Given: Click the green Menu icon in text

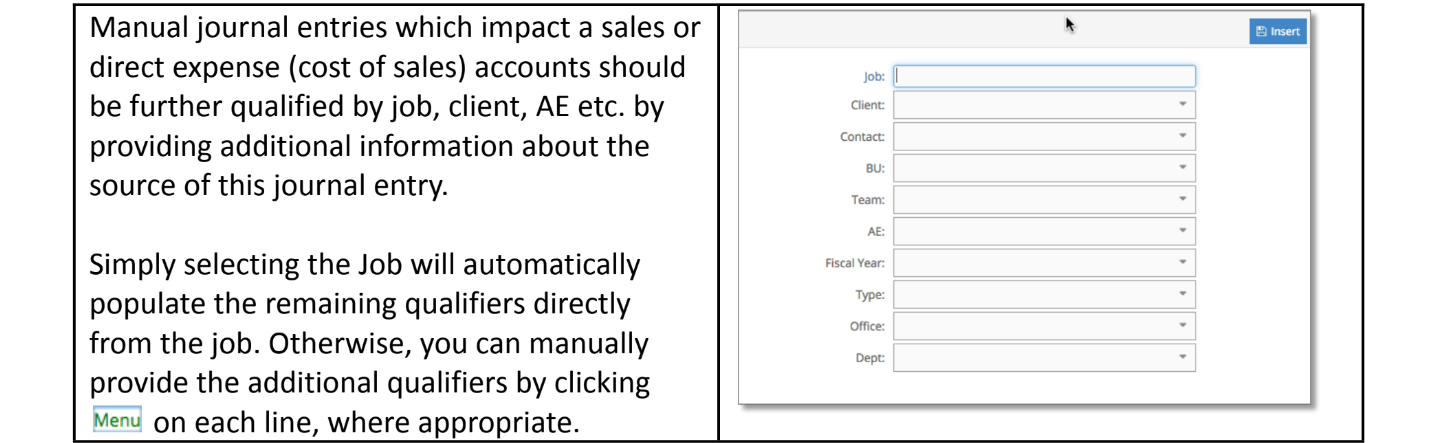Looking at the screenshot, I should (x=117, y=419).
